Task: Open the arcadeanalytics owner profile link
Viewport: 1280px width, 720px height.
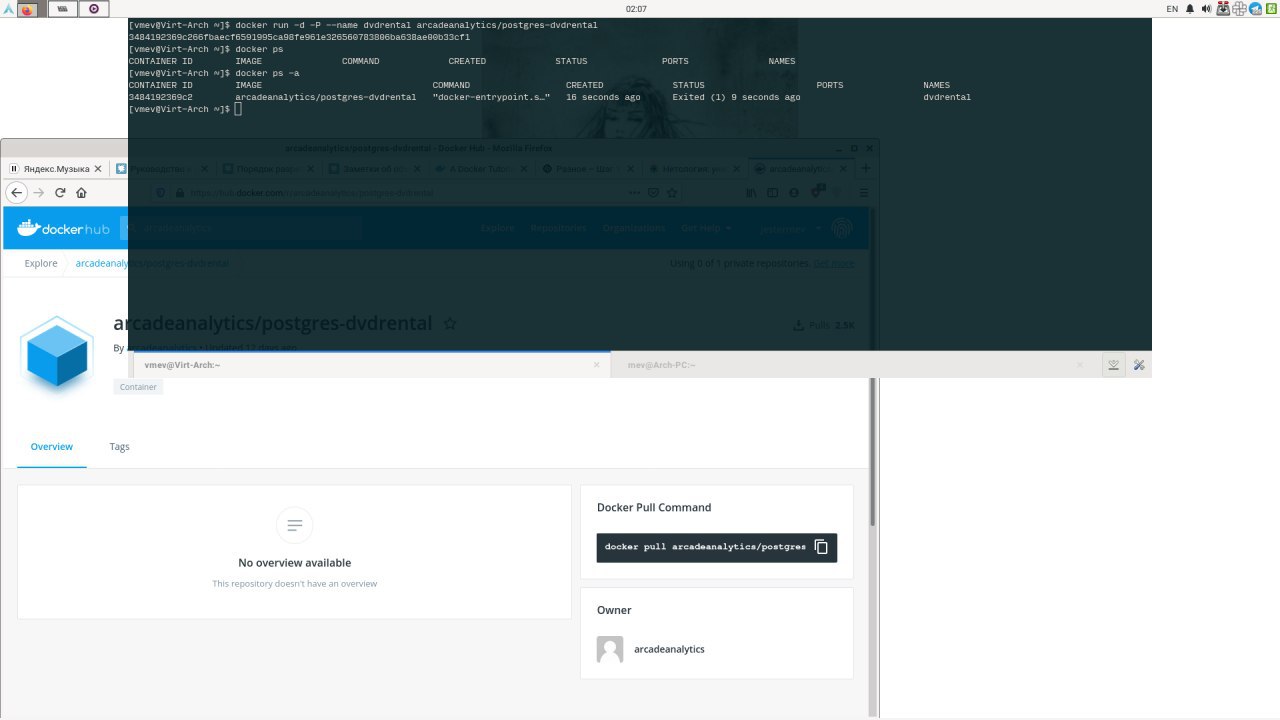Action: click(669, 649)
